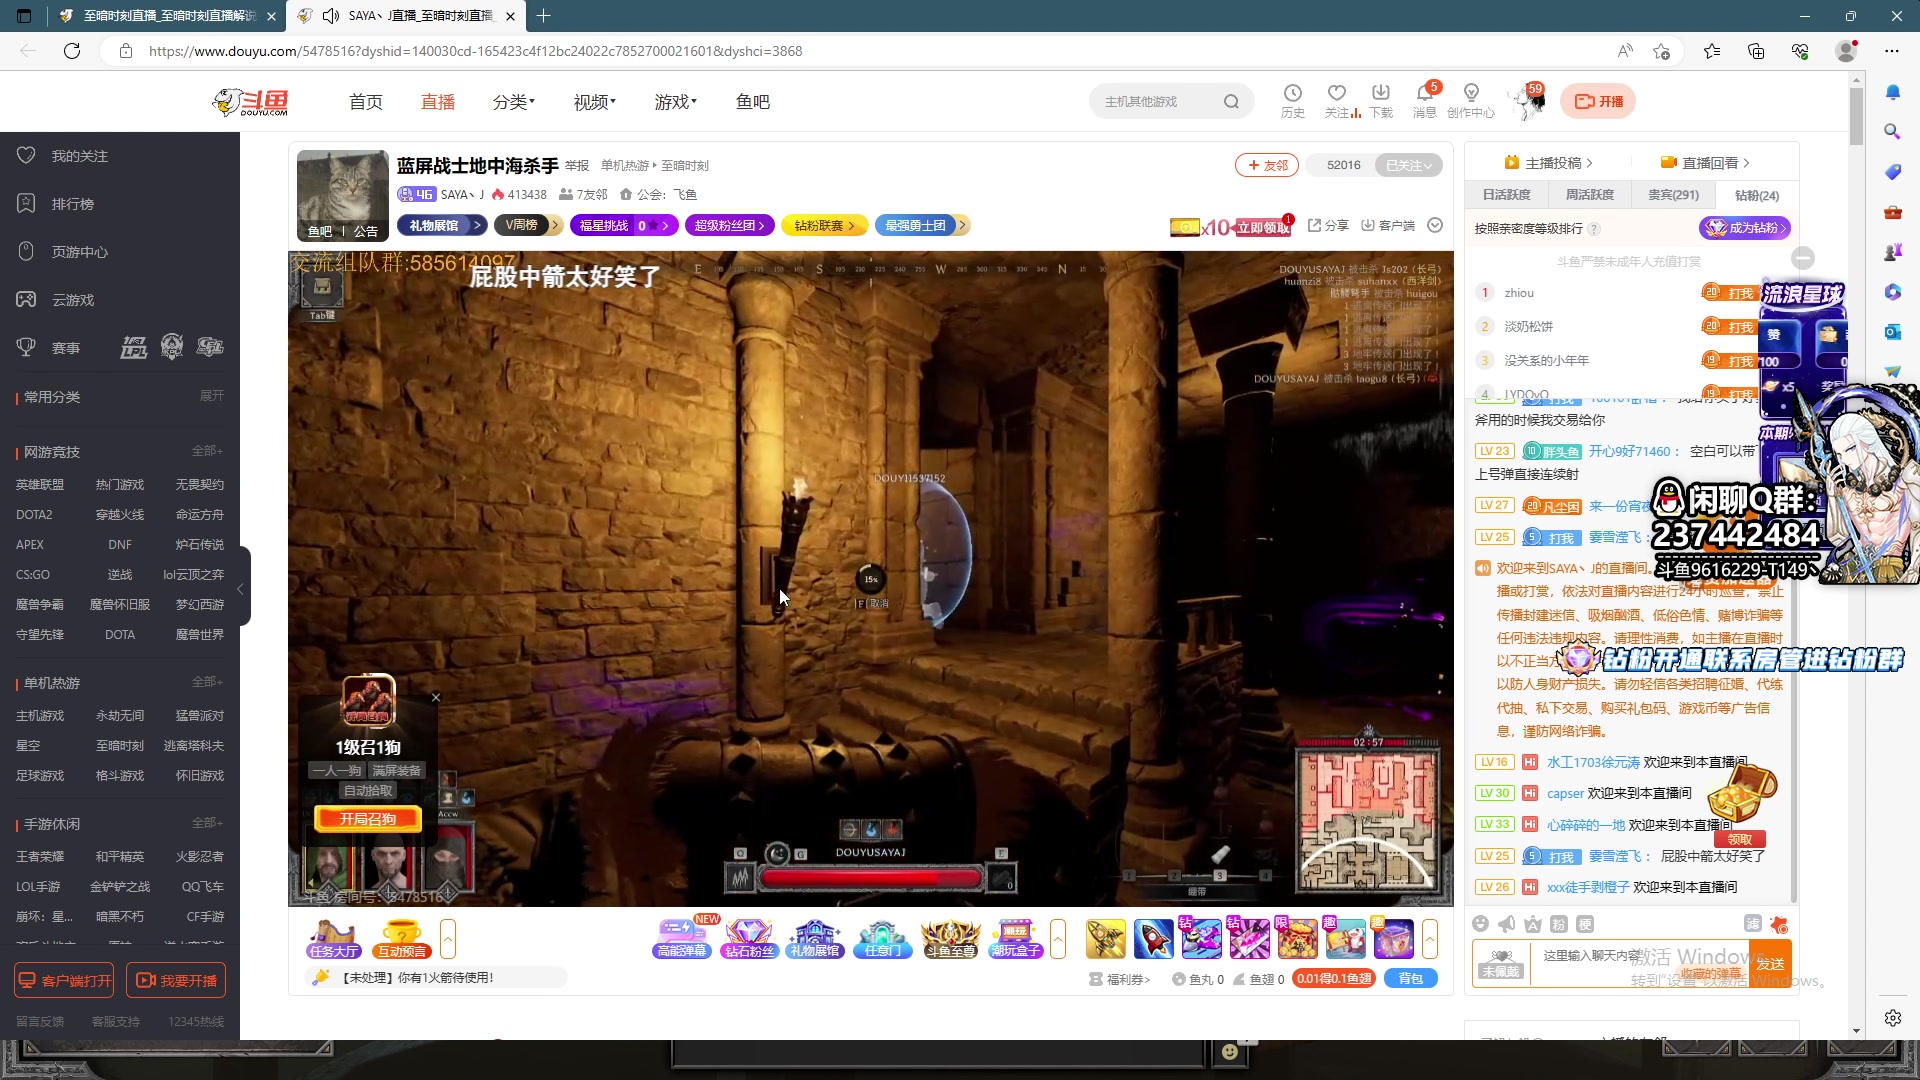The width and height of the screenshot is (1920, 1080).
Task: Click the red health bar in game video
Action: (870, 878)
